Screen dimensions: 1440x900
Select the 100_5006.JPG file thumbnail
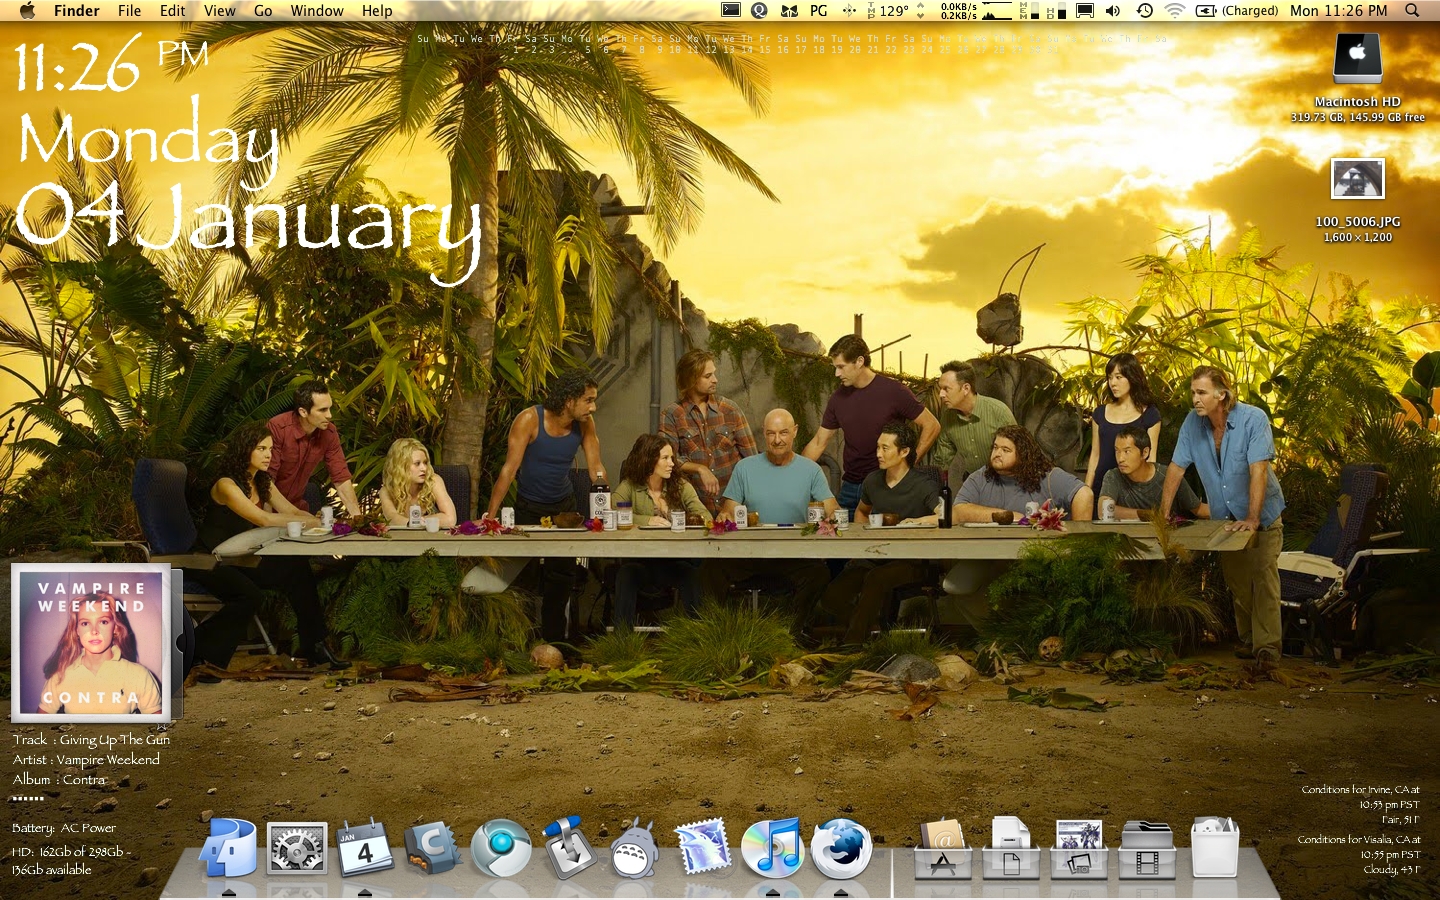(1358, 180)
